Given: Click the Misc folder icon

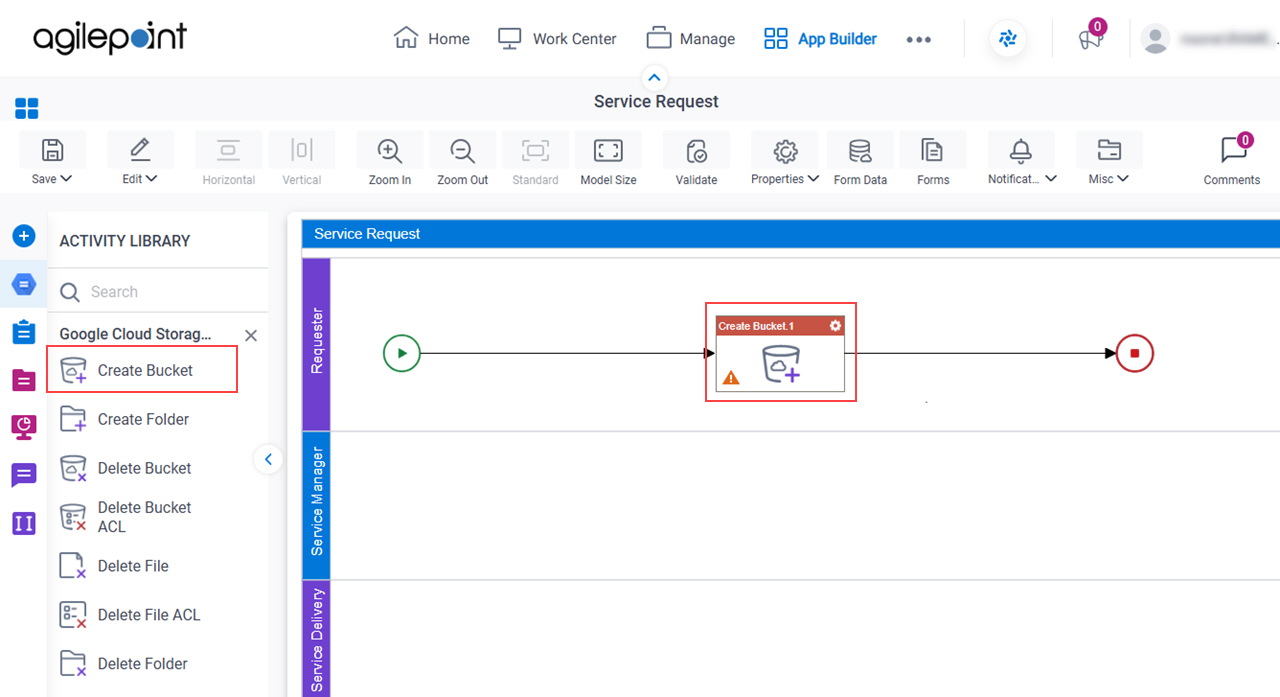Looking at the screenshot, I should pyautogui.click(x=1108, y=150).
